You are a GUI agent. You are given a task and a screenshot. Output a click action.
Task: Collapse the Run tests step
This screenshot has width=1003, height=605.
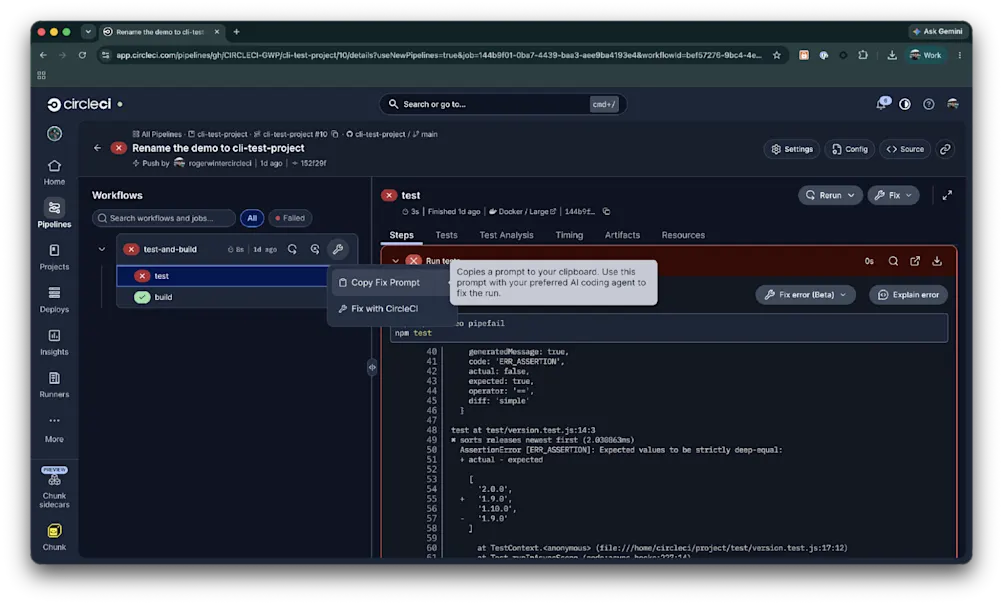point(395,261)
